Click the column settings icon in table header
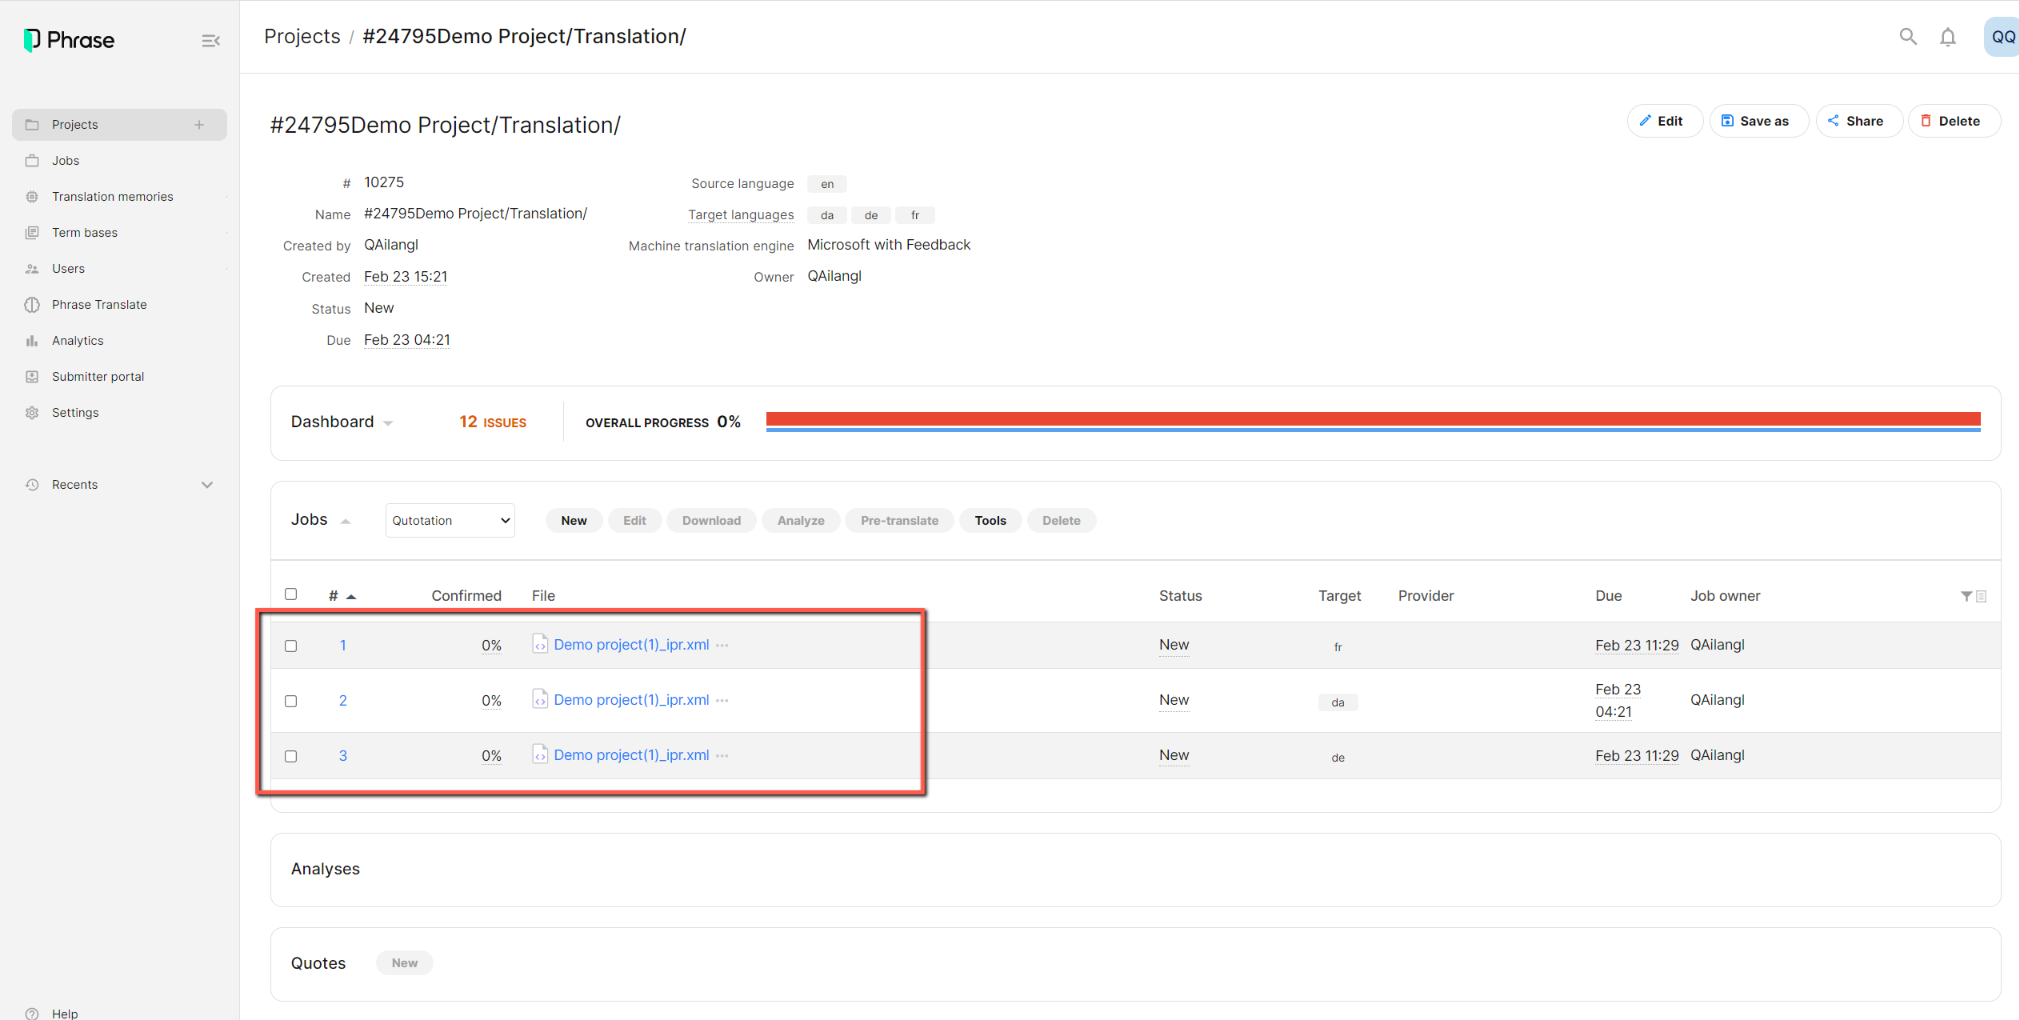2019x1020 pixels. [x=1981, y=596]
